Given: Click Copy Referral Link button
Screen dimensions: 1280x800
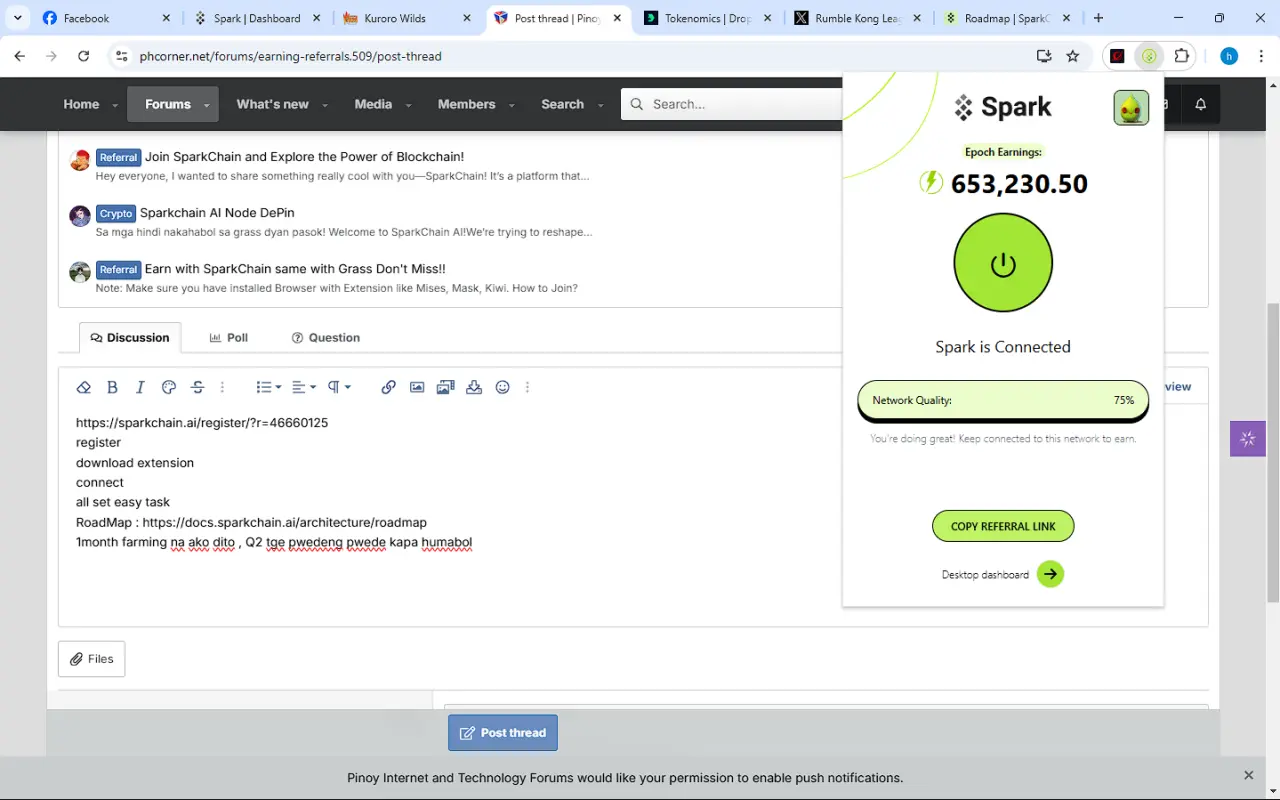Looking at the screenshot, I should [x=1003, y=526].
